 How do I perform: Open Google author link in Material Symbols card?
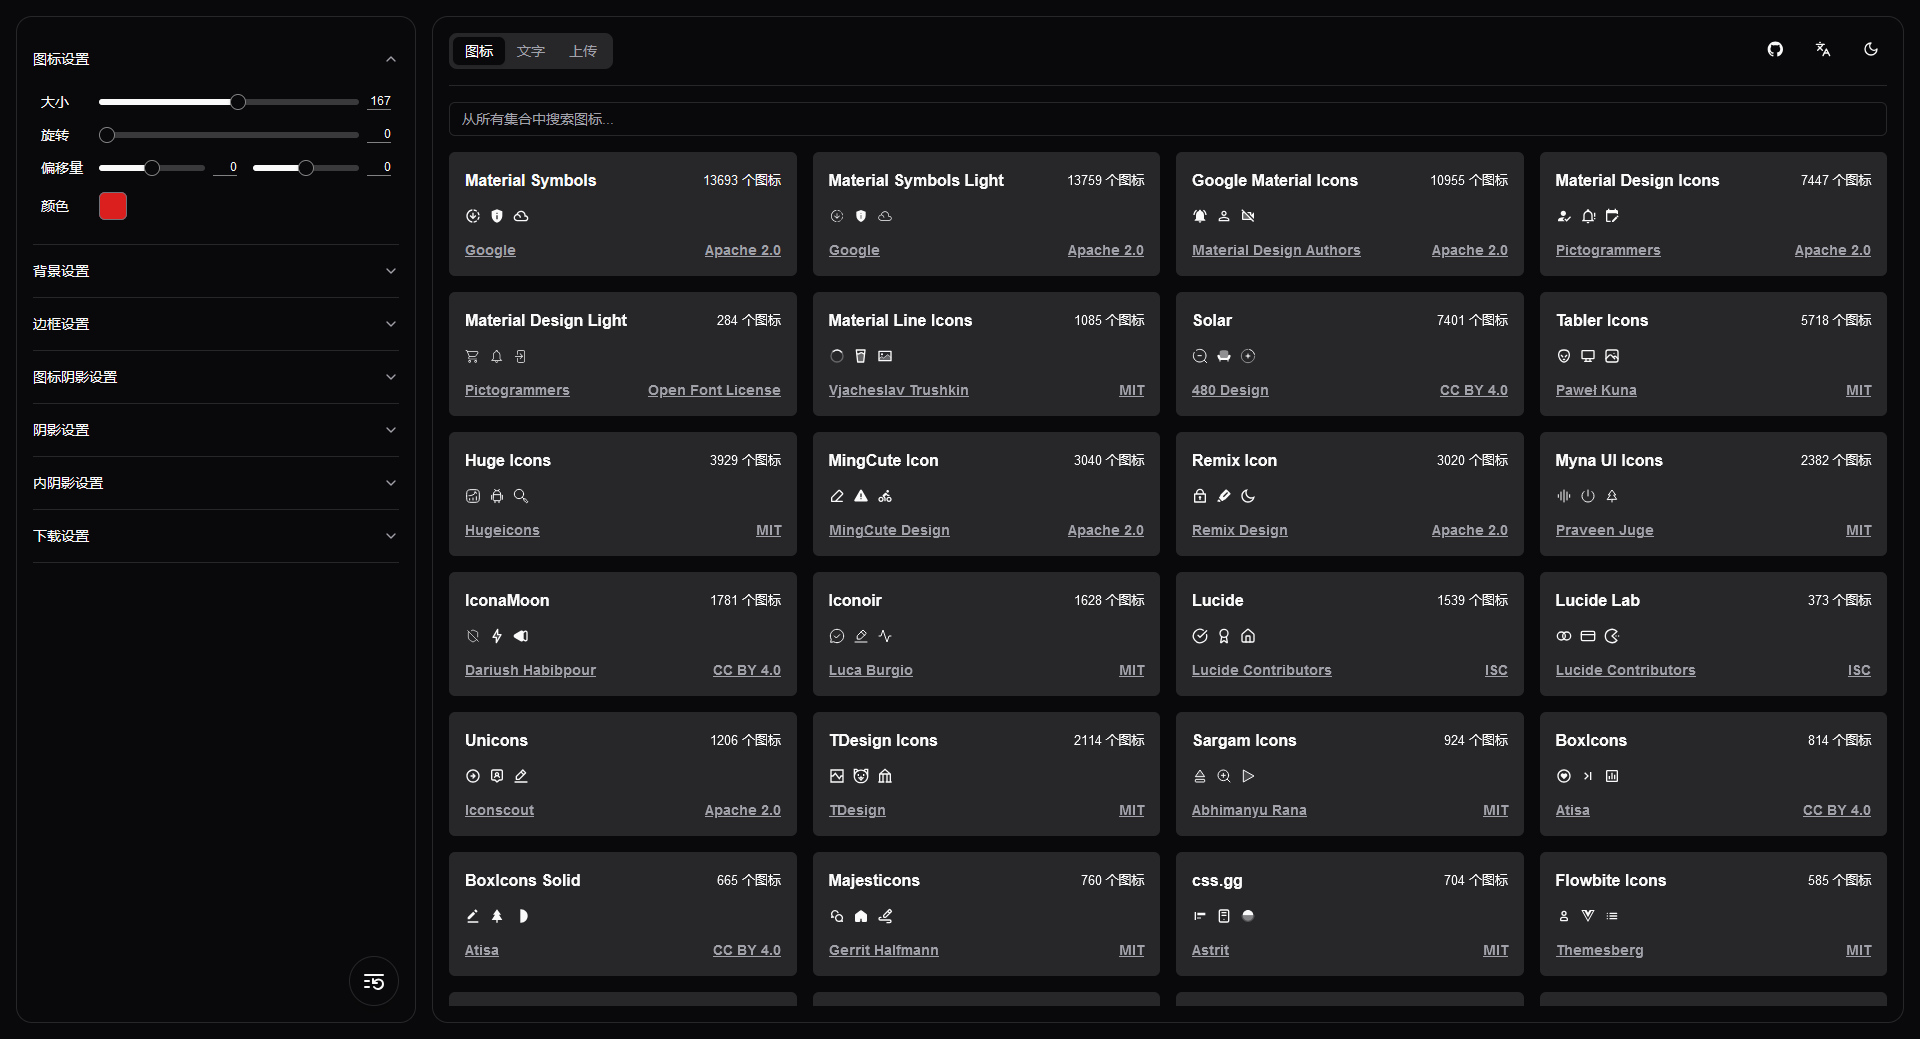point(490,250)
